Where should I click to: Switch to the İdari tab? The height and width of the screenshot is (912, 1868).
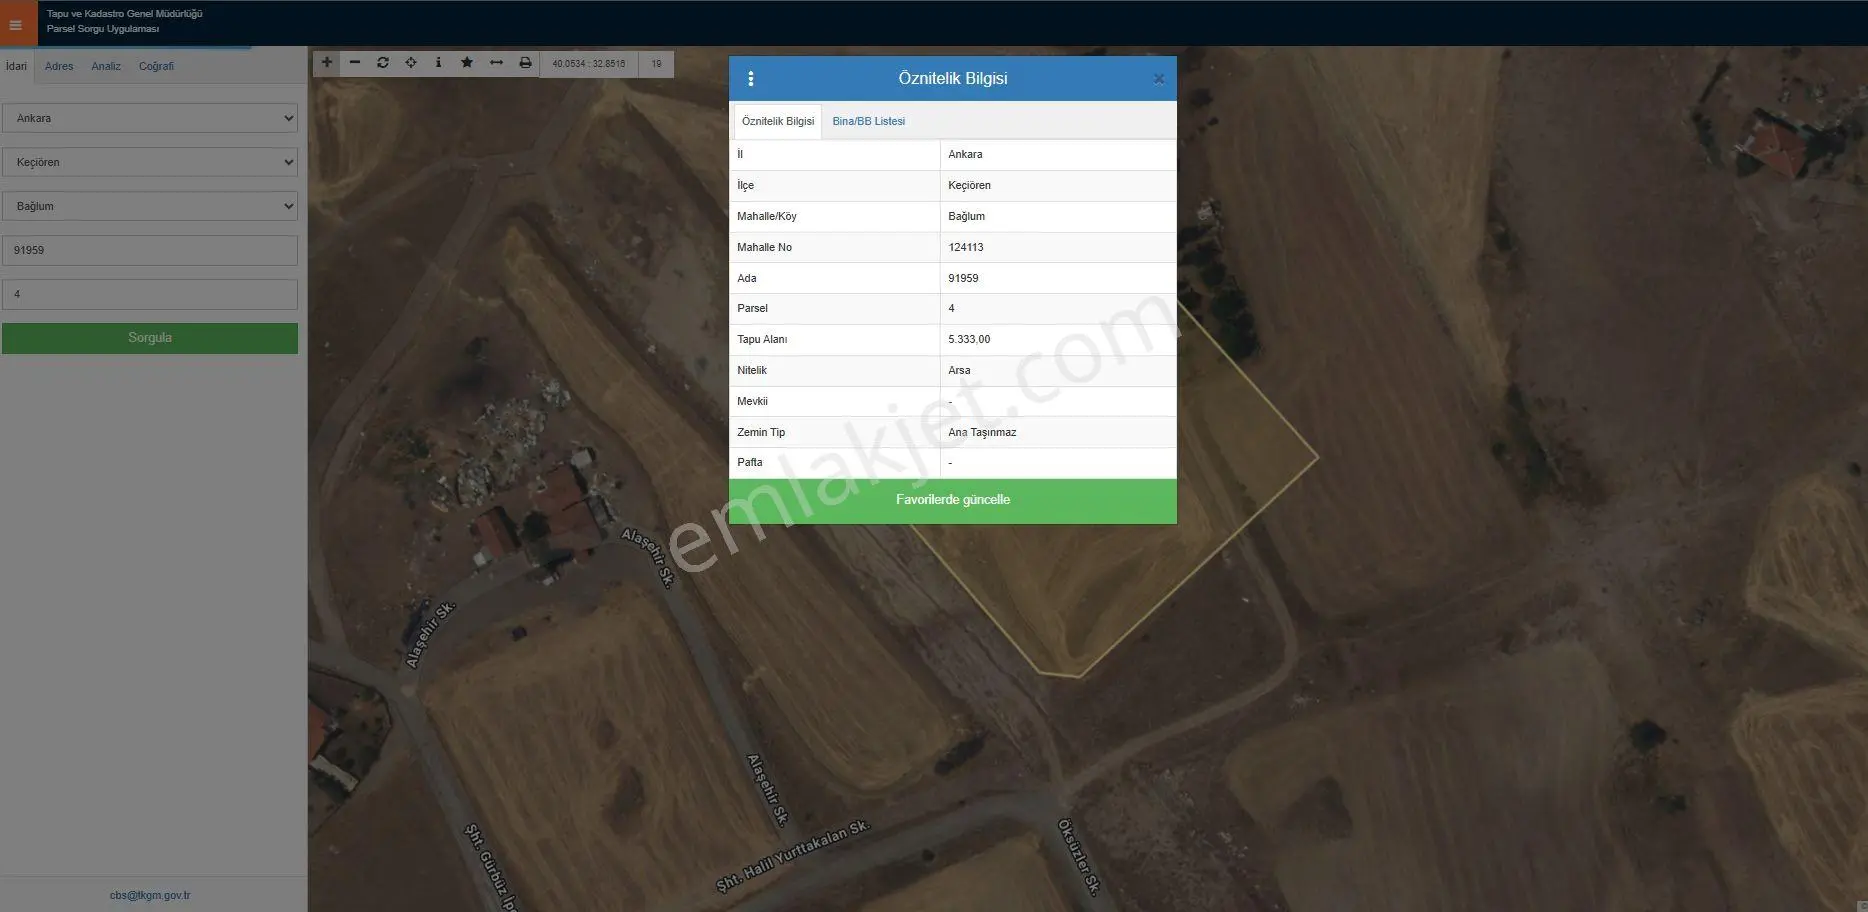[x=16, y=66]
